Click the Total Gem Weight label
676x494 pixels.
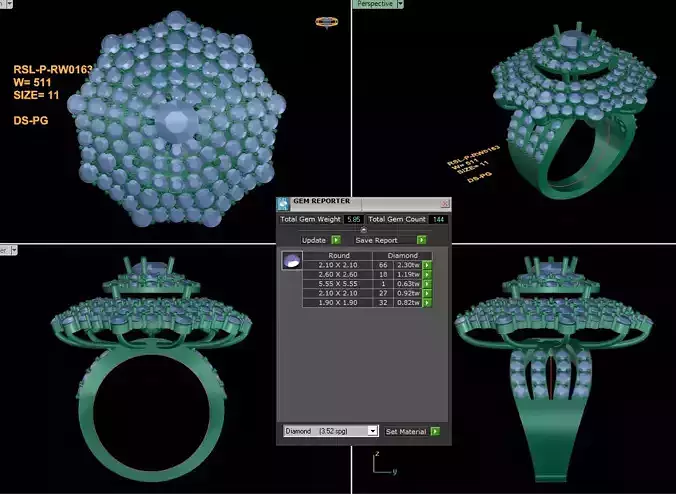point(310,219)
